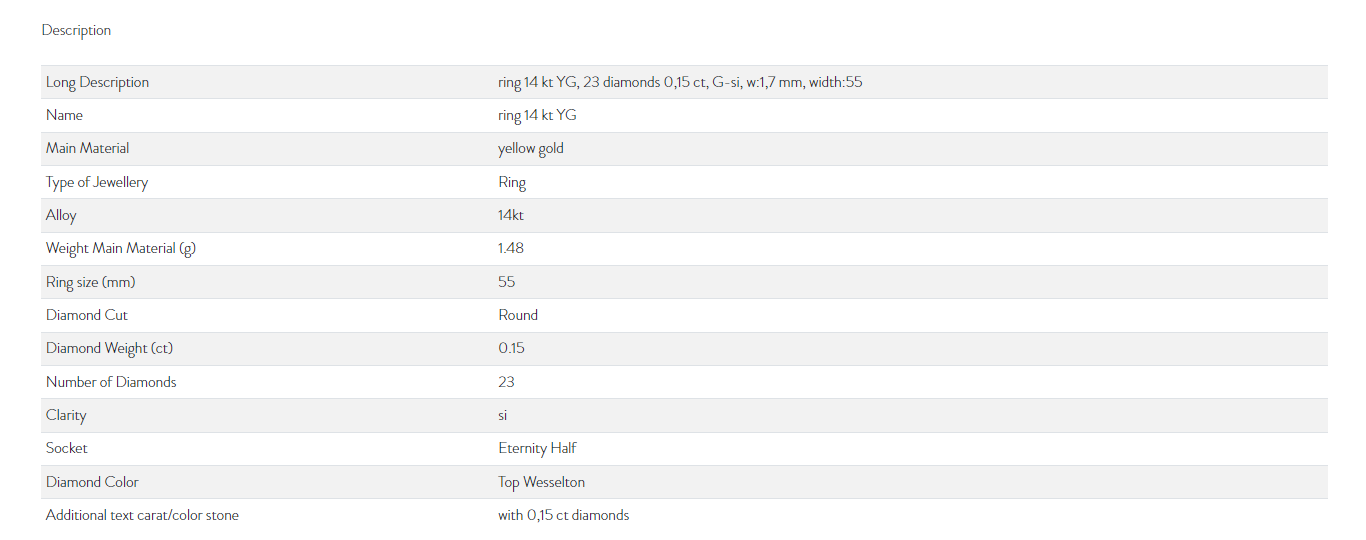Viewport: 1366px width, 540px height.
Task: Select the 'Eternity Half' socket value
Action: click(537, 448)
